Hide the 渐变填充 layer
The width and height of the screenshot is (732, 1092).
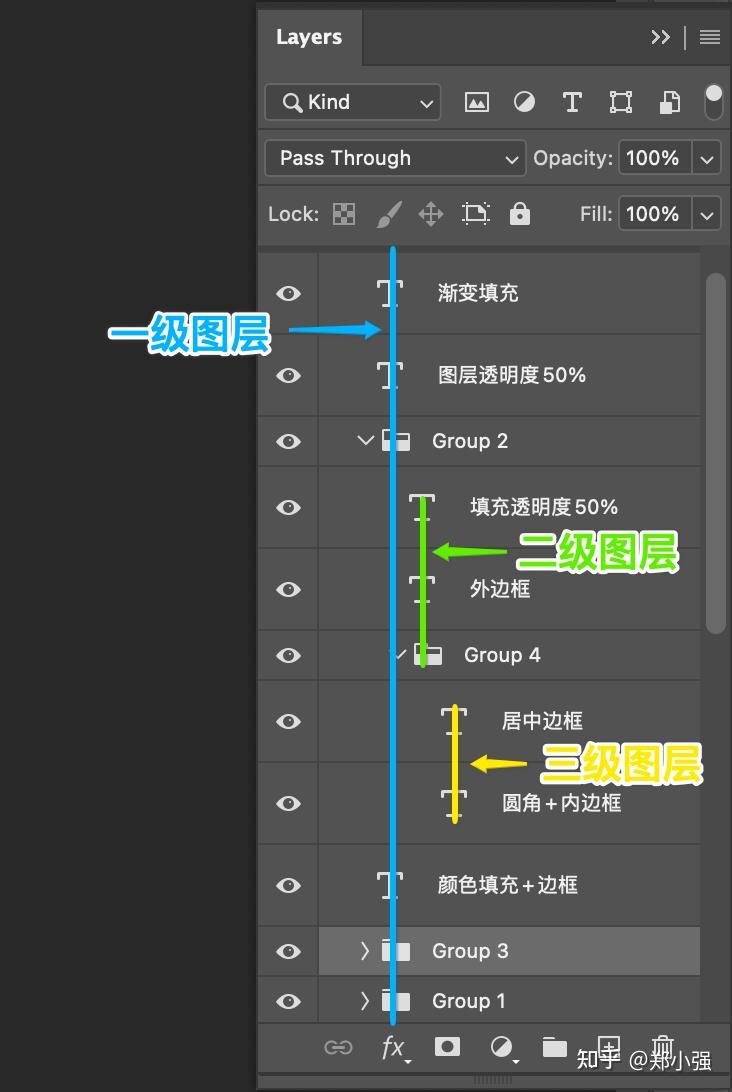(287, 293)
